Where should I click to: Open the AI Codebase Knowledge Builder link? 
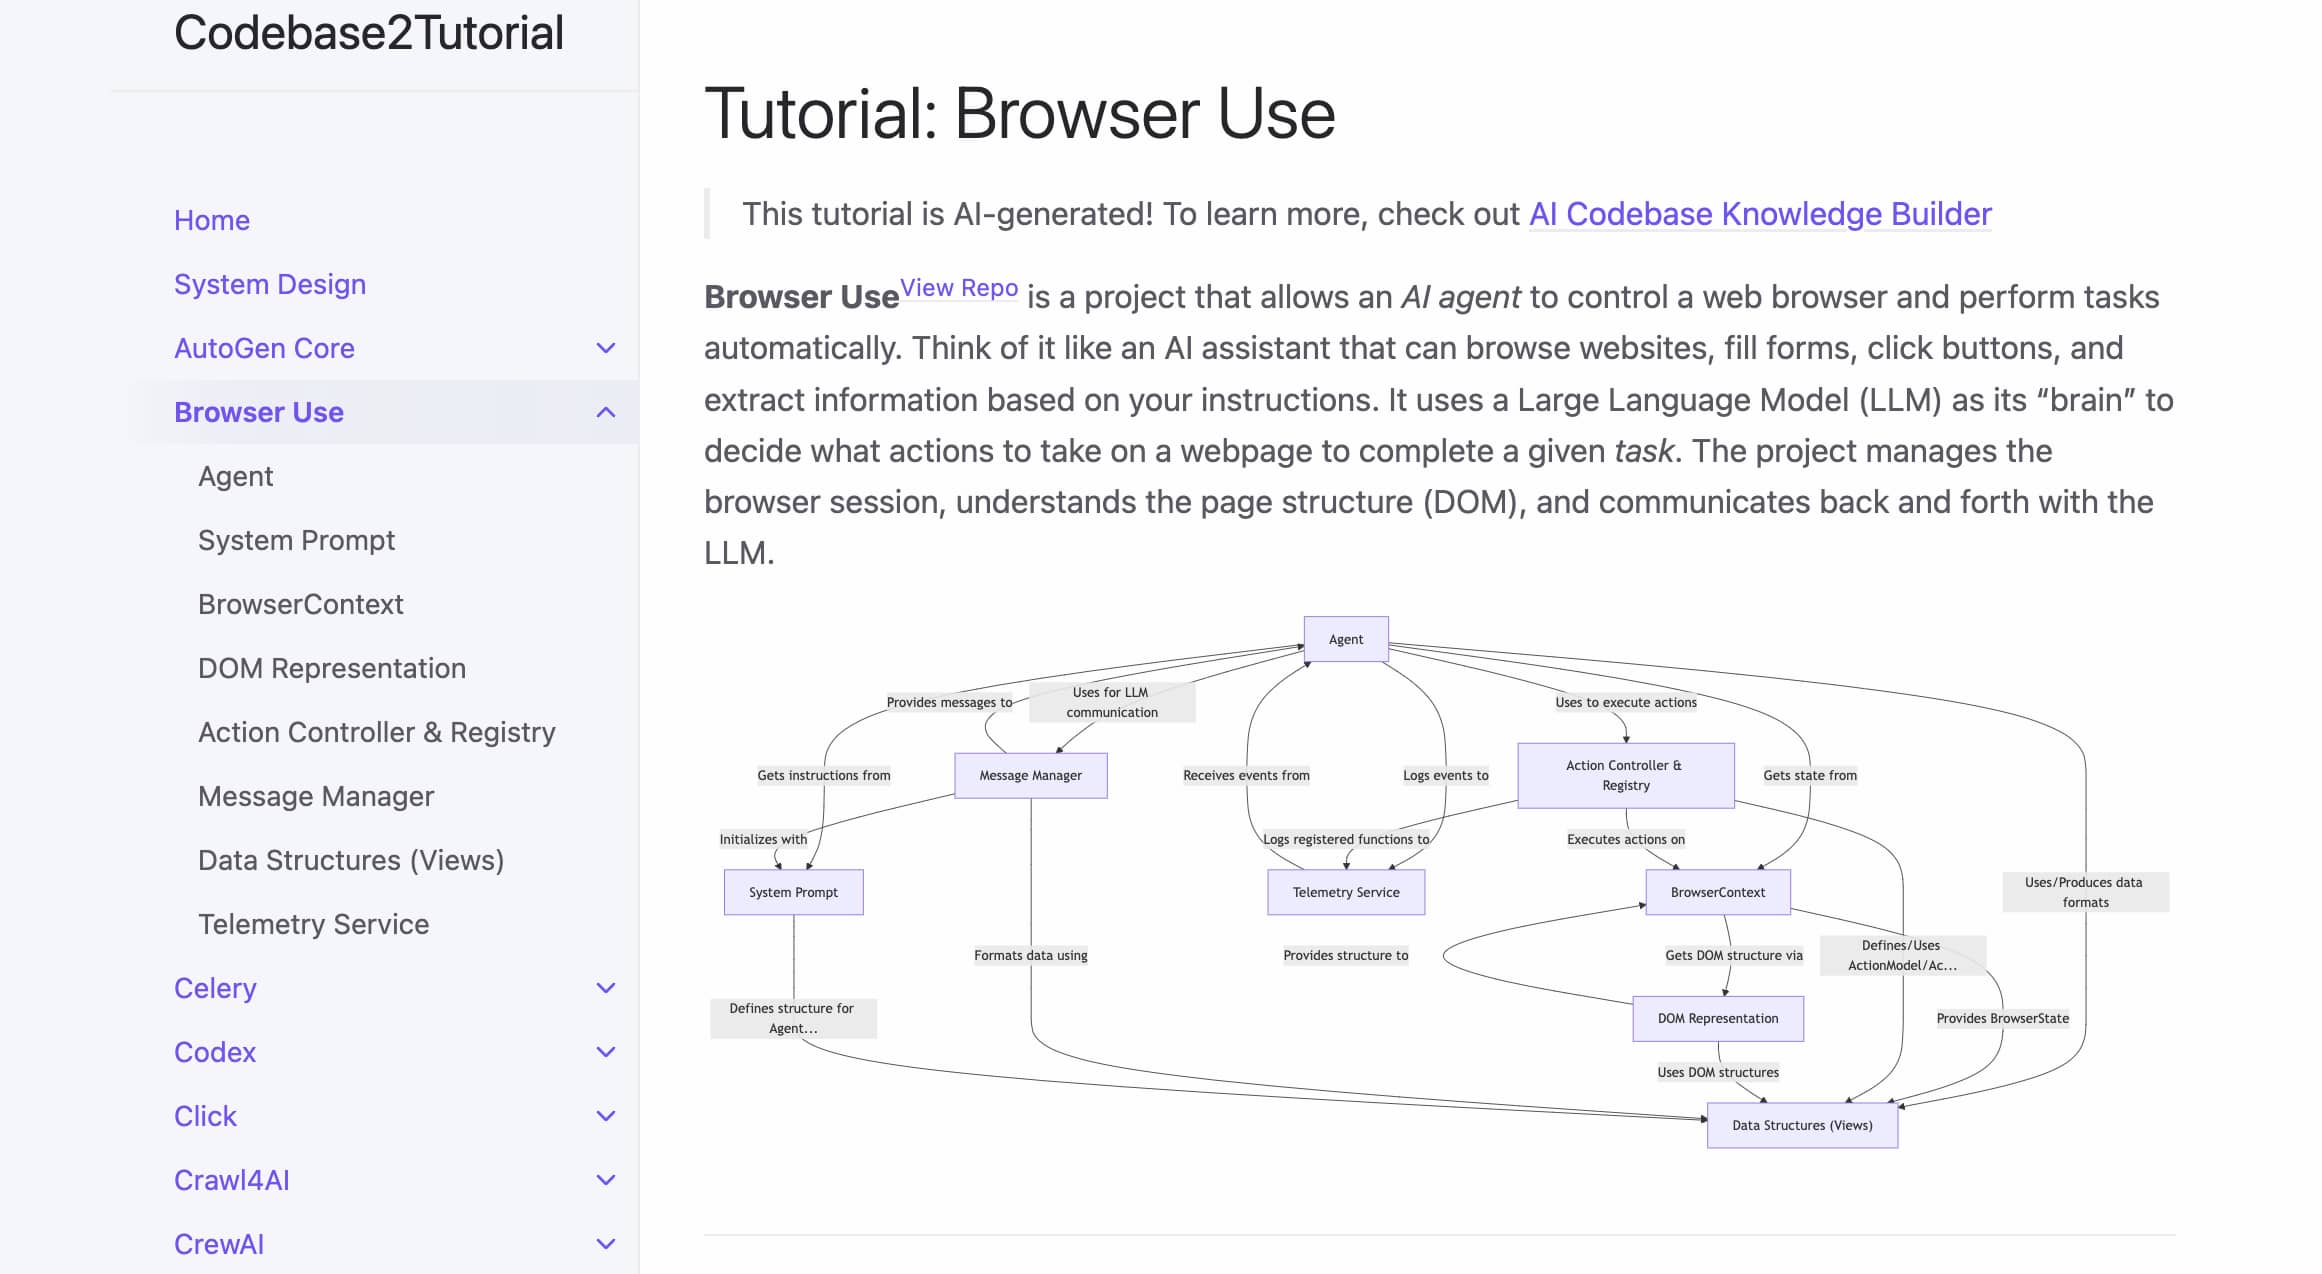(x=1760, y=214)
